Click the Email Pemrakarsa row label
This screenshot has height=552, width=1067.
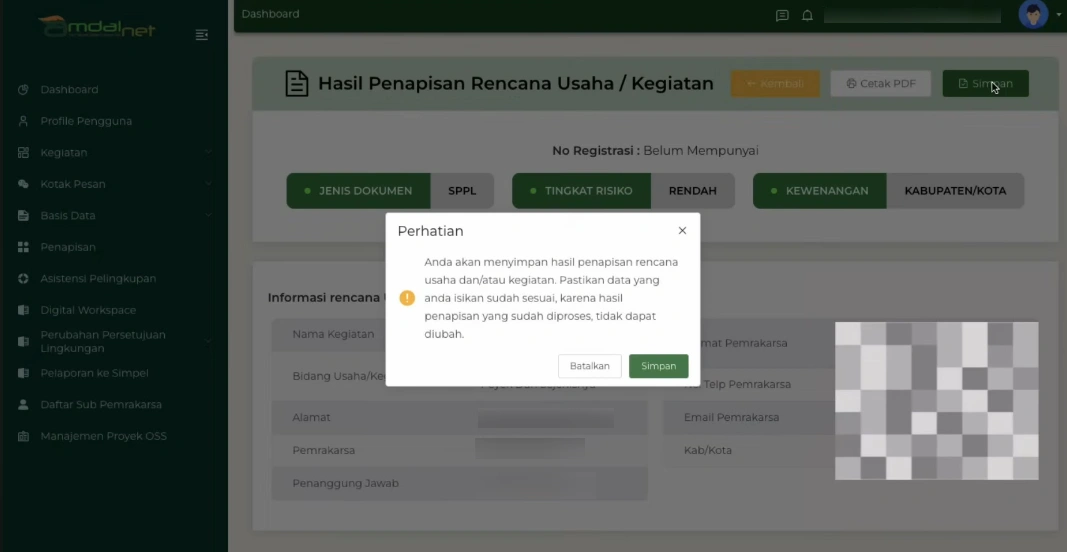732,417
